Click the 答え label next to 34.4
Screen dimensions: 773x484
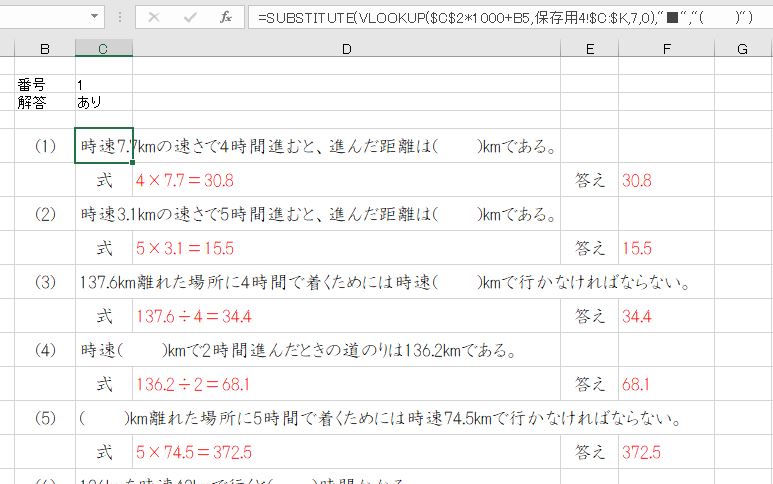[x=590, y=316]
